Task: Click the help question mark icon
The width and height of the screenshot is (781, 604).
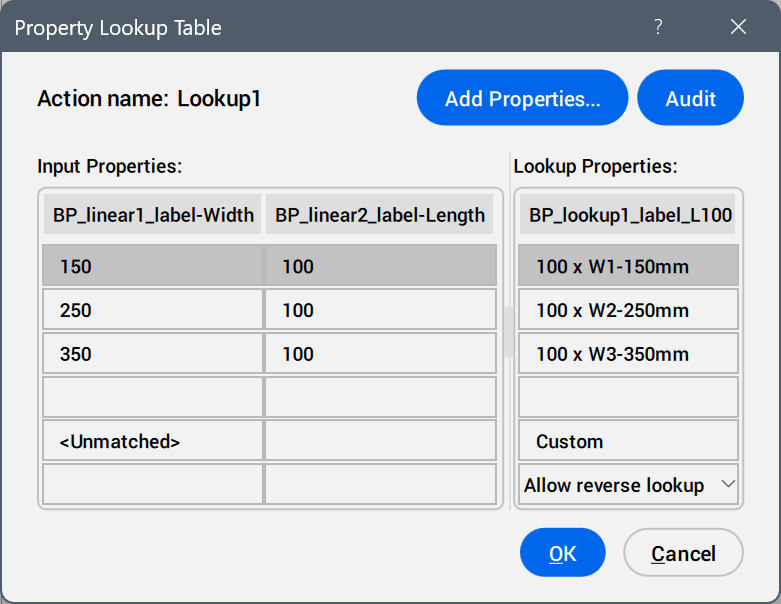Action: pyautogui.click(x=658, y=27)
